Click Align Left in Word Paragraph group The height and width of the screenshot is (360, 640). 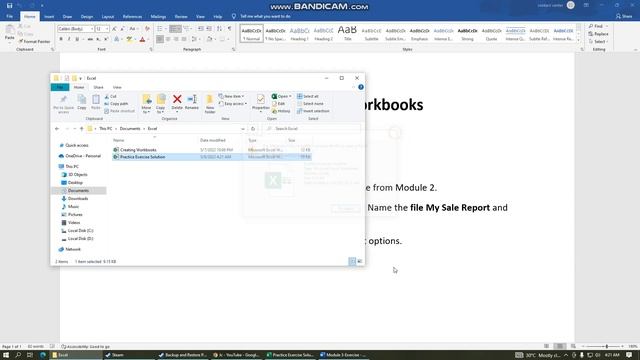(x=160, y=39)
